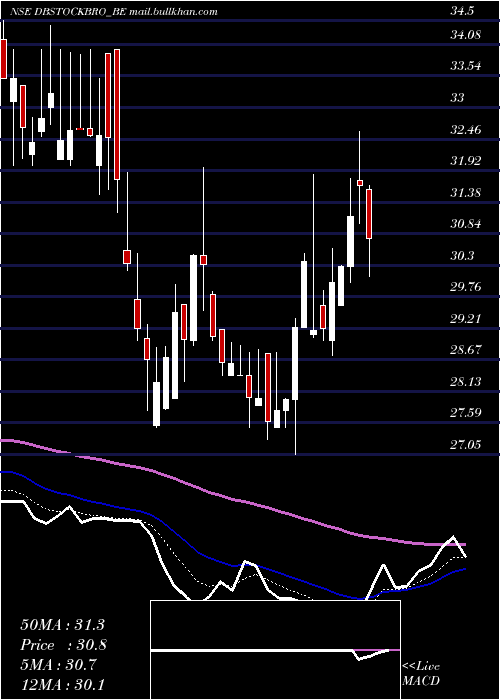
Task: Click the 30.3 price axis label
Action: 462,255
